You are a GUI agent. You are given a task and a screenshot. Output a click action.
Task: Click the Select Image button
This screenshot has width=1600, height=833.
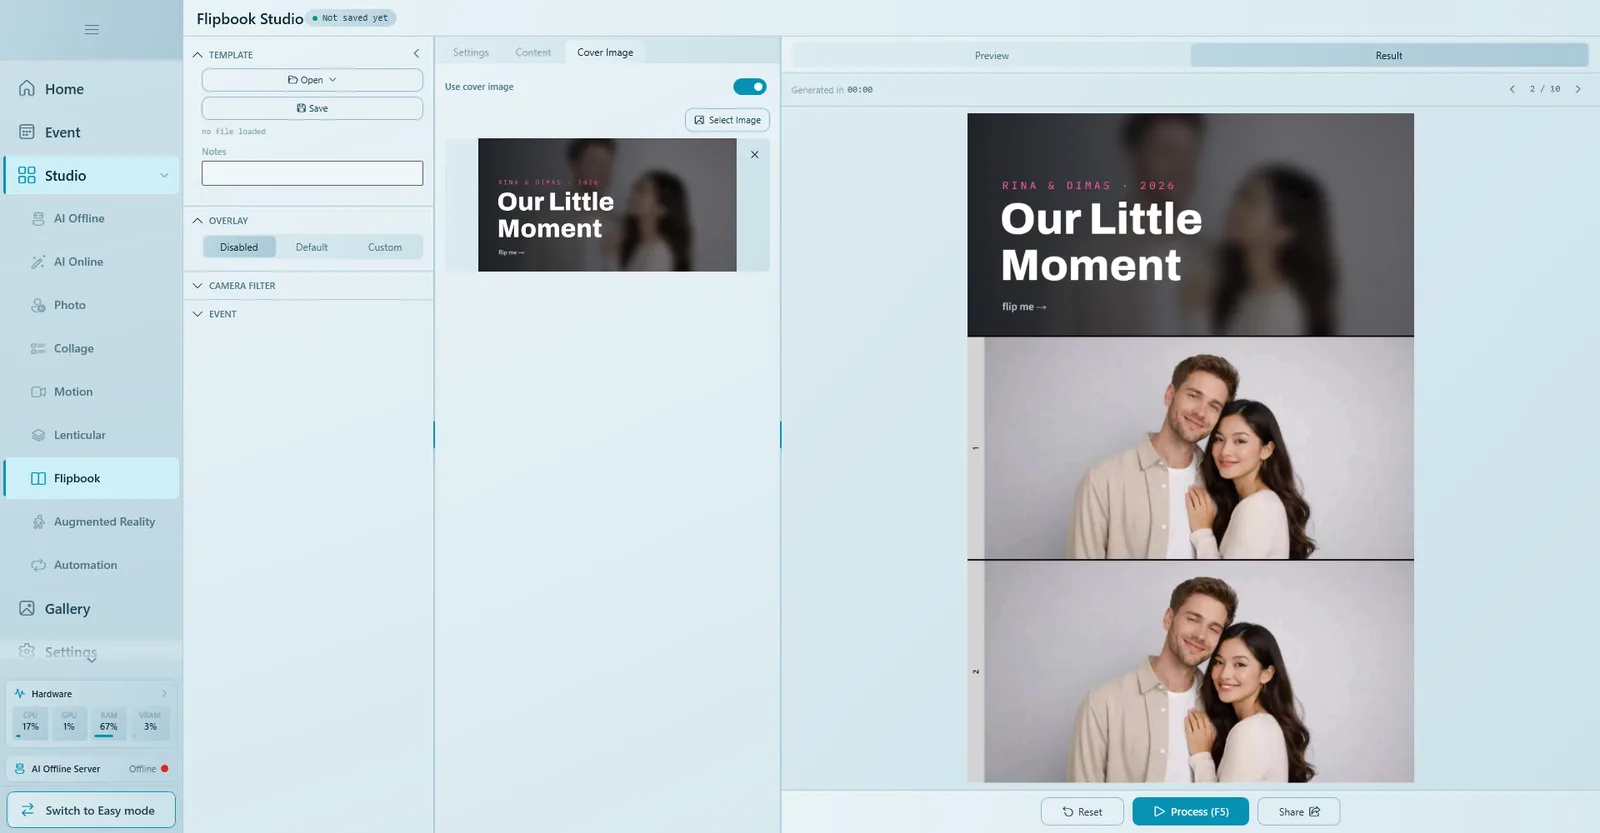pyautogui.click(x=727, y=120)
